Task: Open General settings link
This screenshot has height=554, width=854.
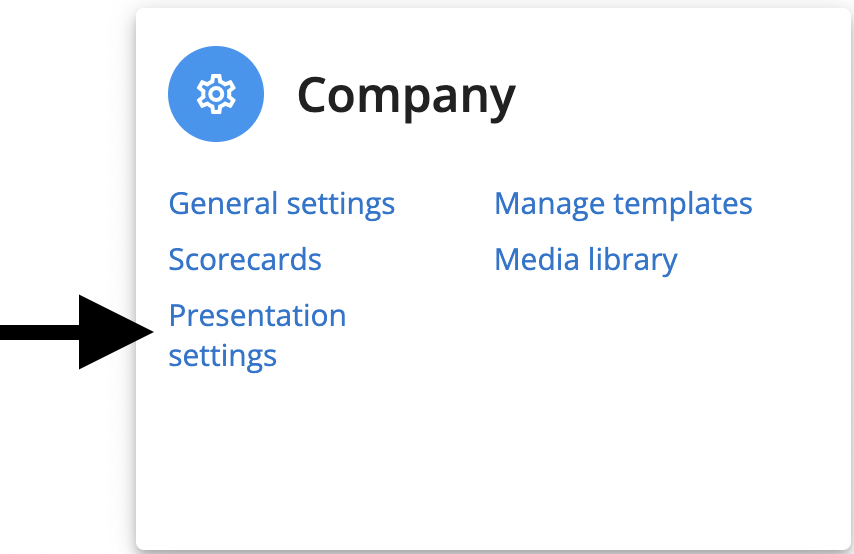Action: [282, 204]
